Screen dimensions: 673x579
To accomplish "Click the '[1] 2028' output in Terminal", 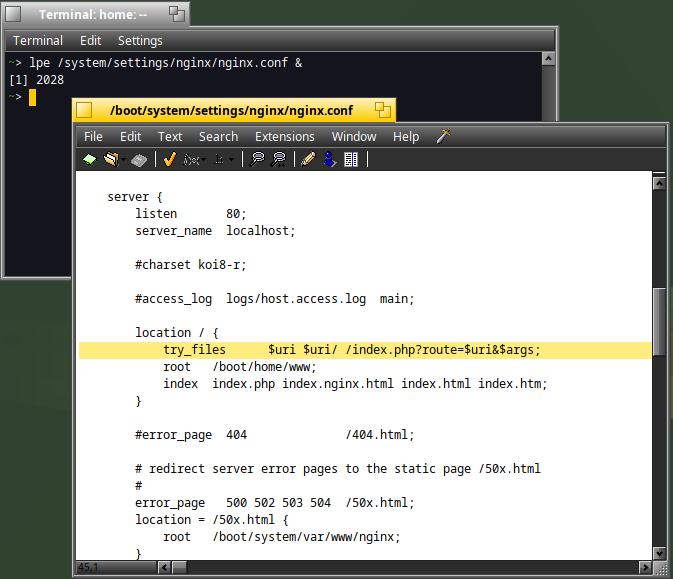I will click(x=36, y=80).
